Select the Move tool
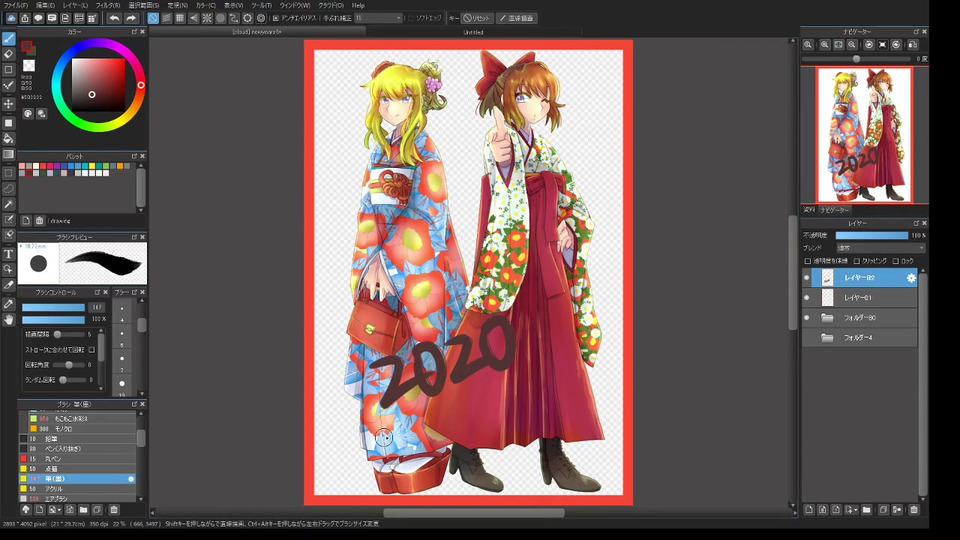Image resolution: width=960 pixels, height=540 pixels. click(9, 104)
